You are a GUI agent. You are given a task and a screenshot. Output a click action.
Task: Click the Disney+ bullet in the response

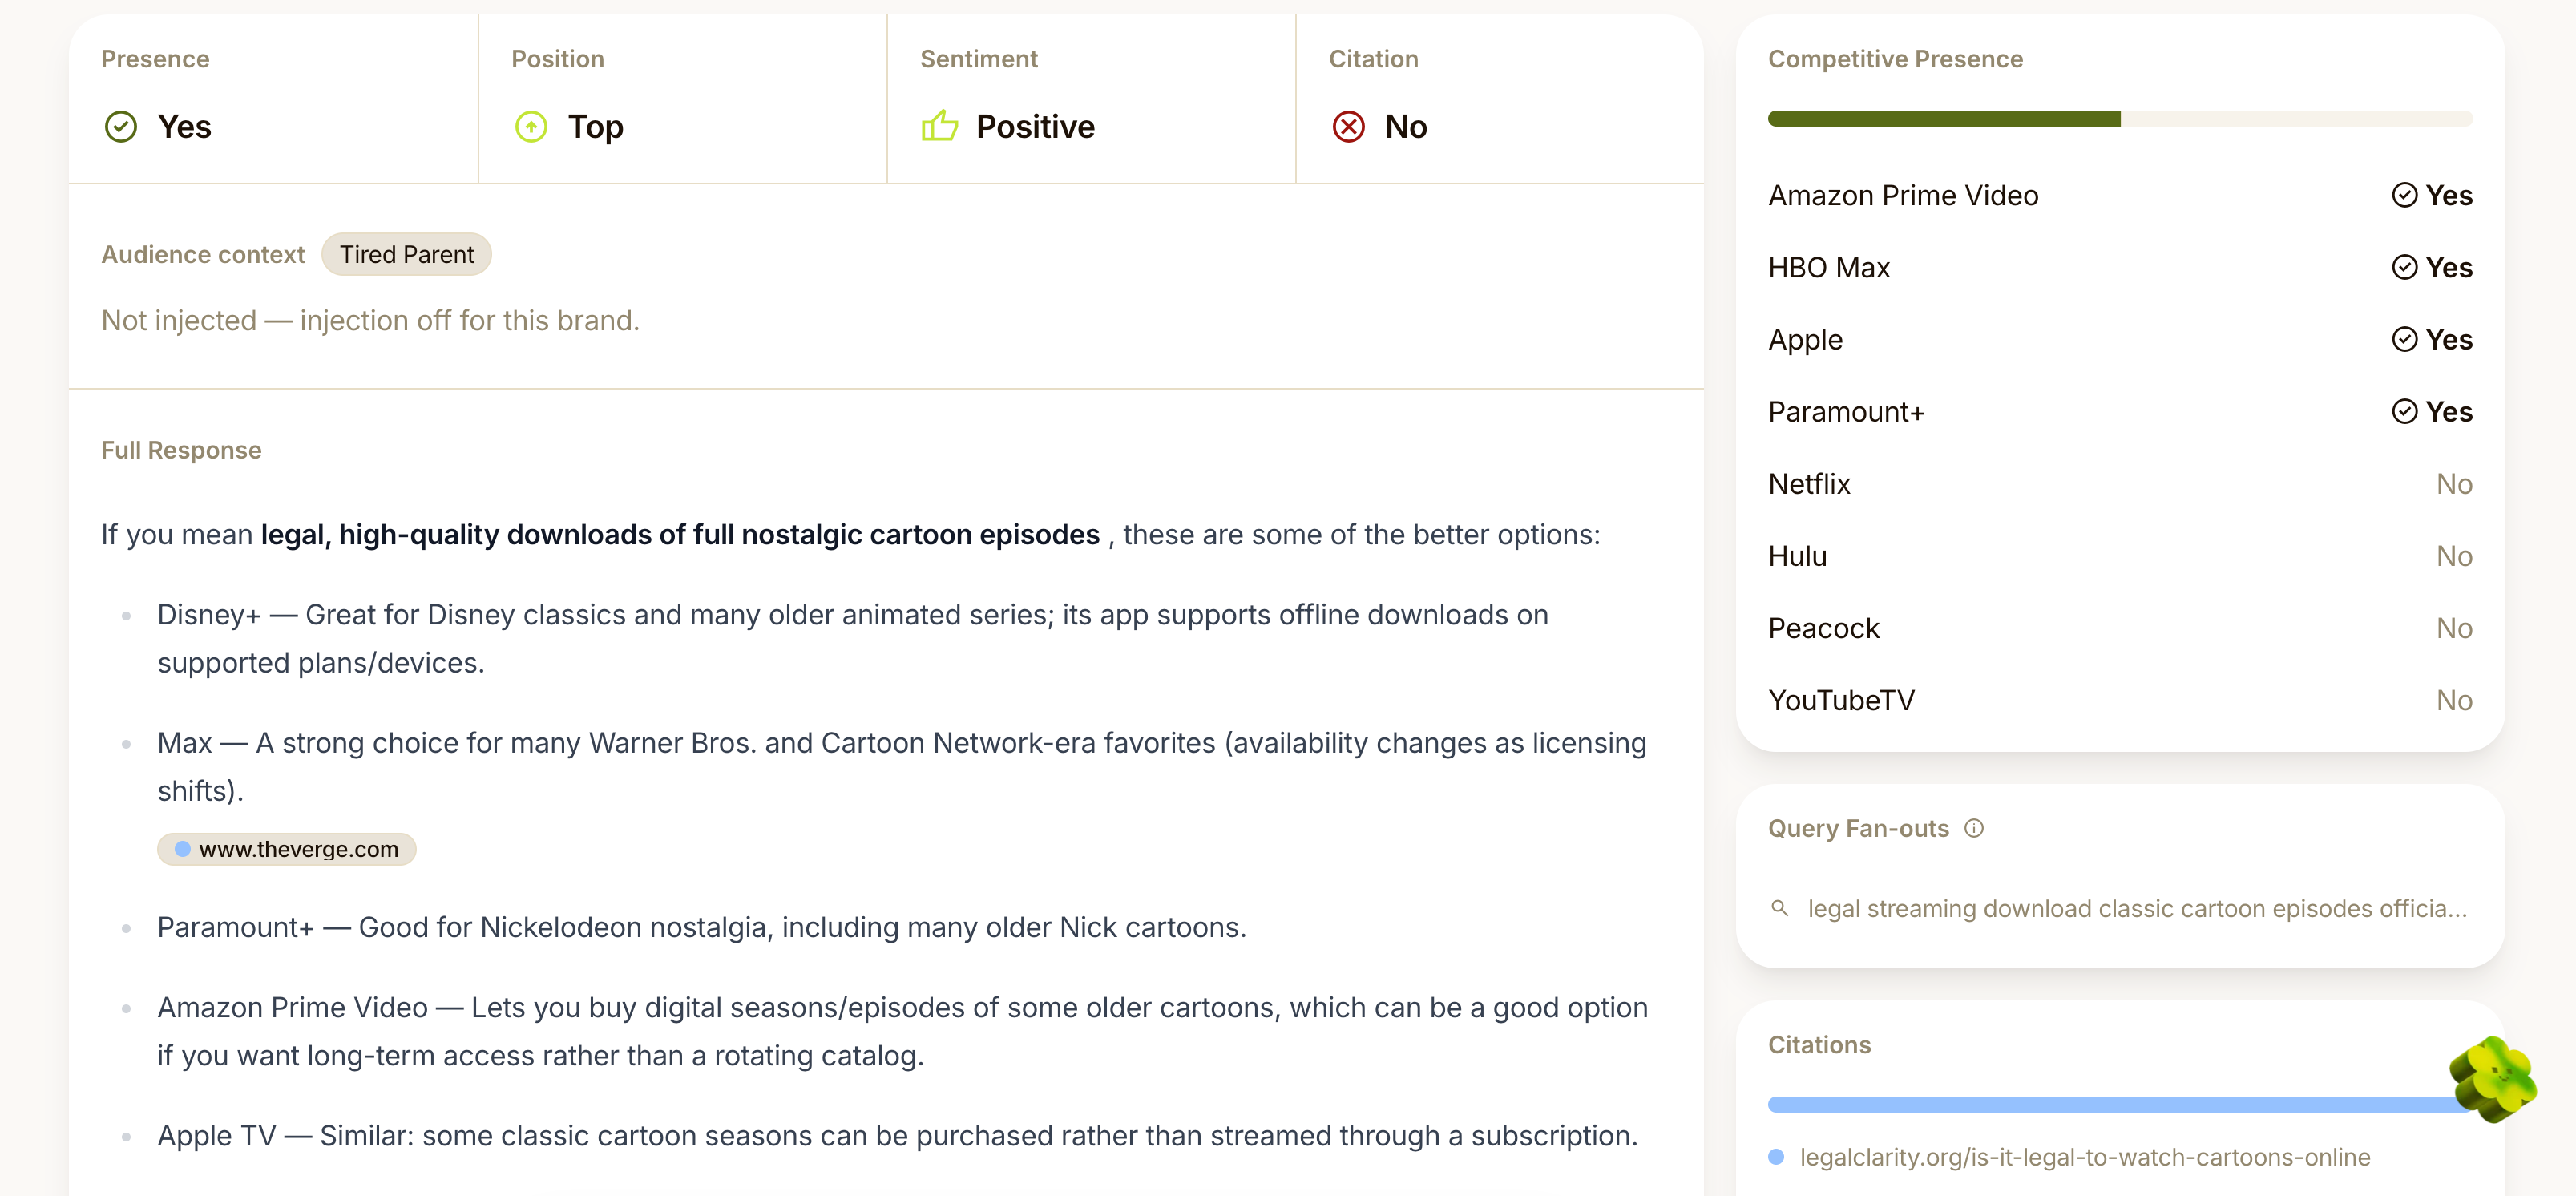[852, 638]
